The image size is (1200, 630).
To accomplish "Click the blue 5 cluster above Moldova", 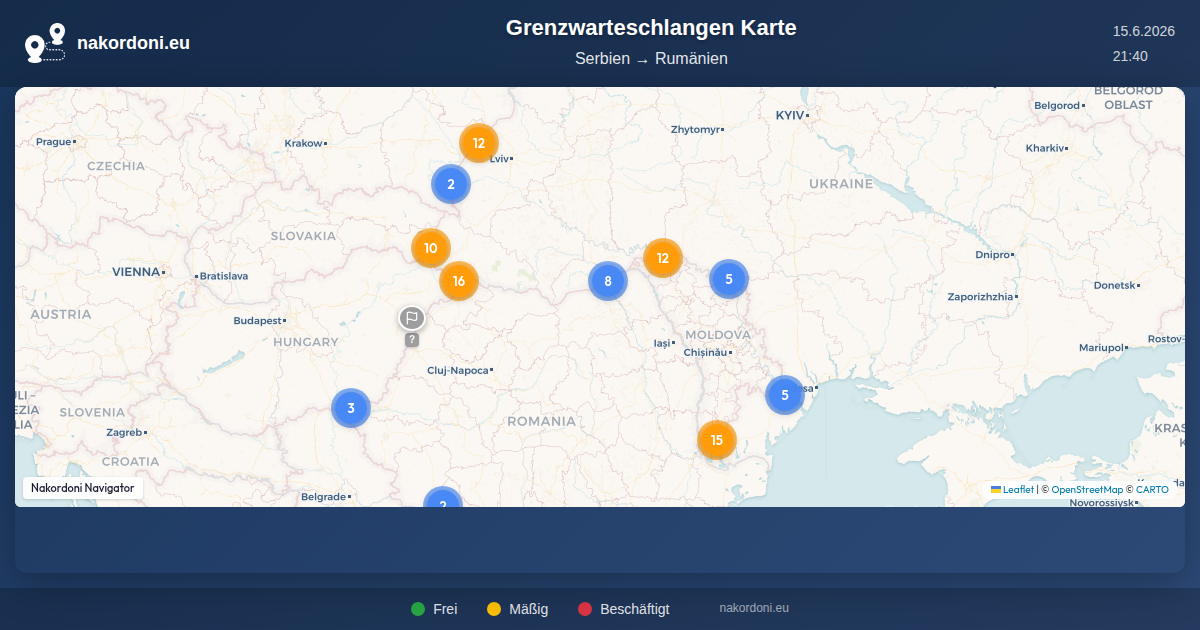I will tap(729, 279).
